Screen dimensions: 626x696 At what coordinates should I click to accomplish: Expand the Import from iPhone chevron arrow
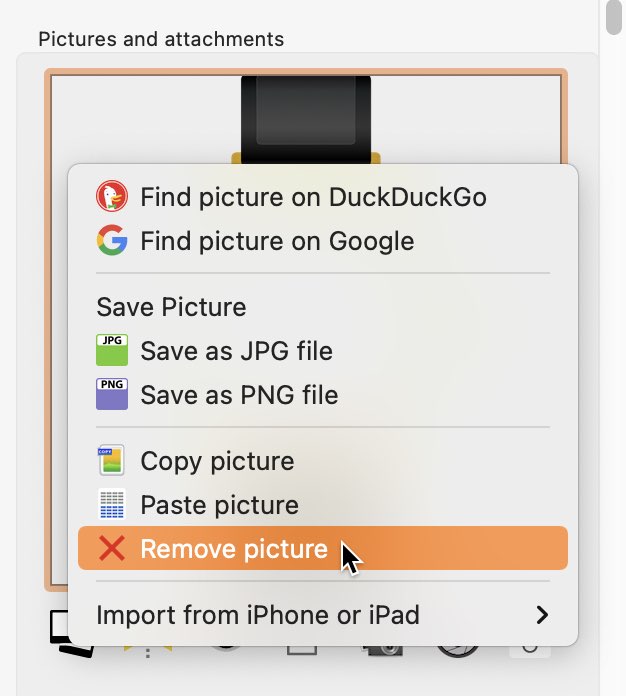coord(542,615)
